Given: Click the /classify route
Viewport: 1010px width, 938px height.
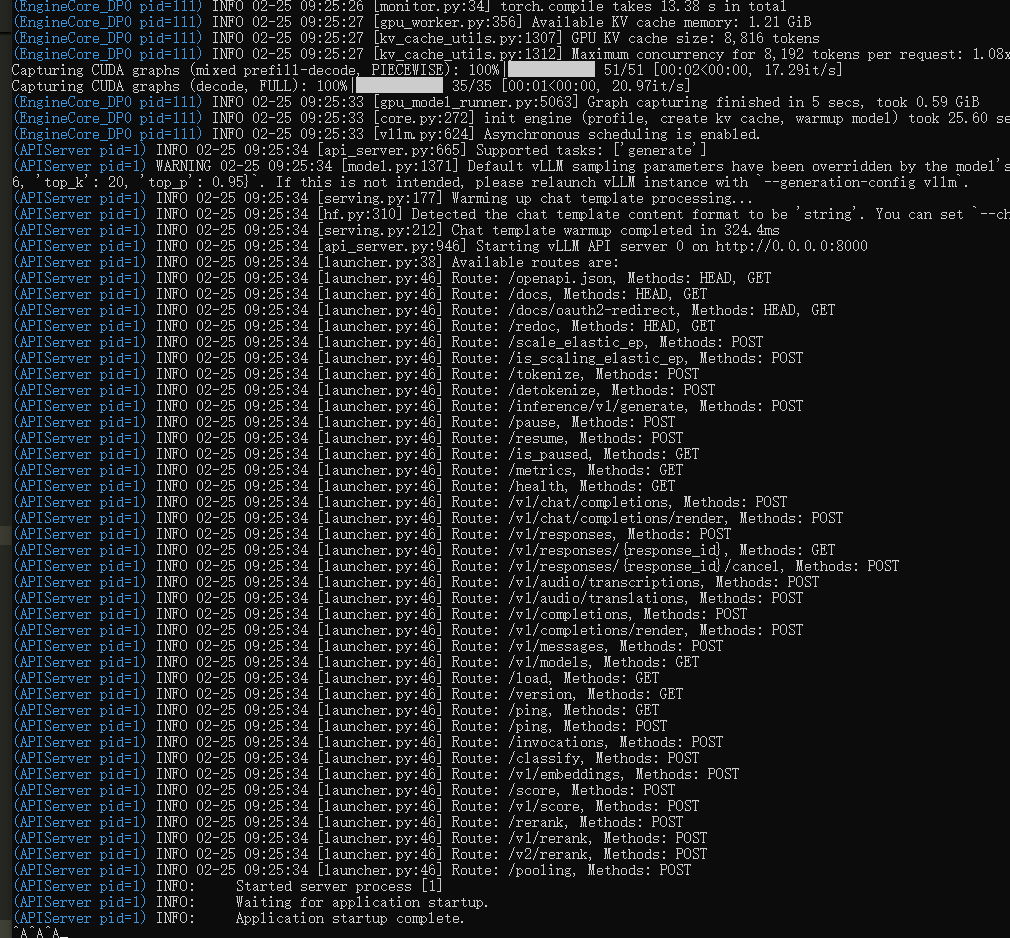Looking at the screenshot, I should click(545, 758).
